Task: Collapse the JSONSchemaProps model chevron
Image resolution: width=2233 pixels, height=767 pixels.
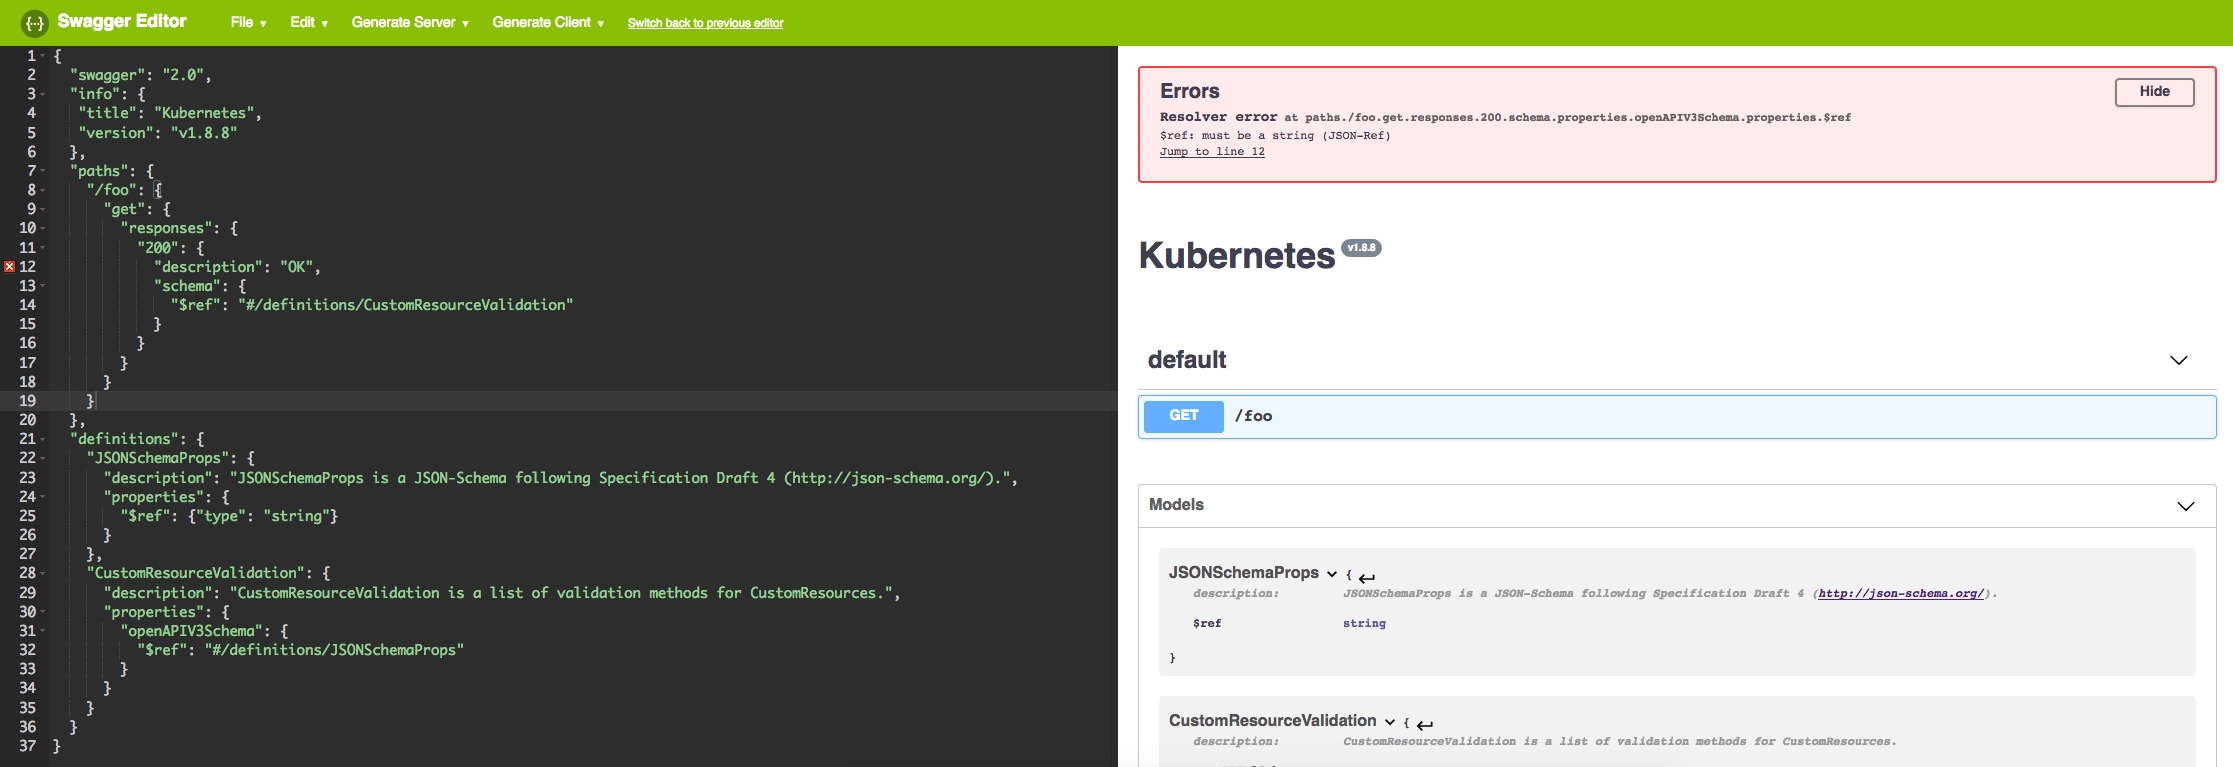Action: pos(1331,574)
